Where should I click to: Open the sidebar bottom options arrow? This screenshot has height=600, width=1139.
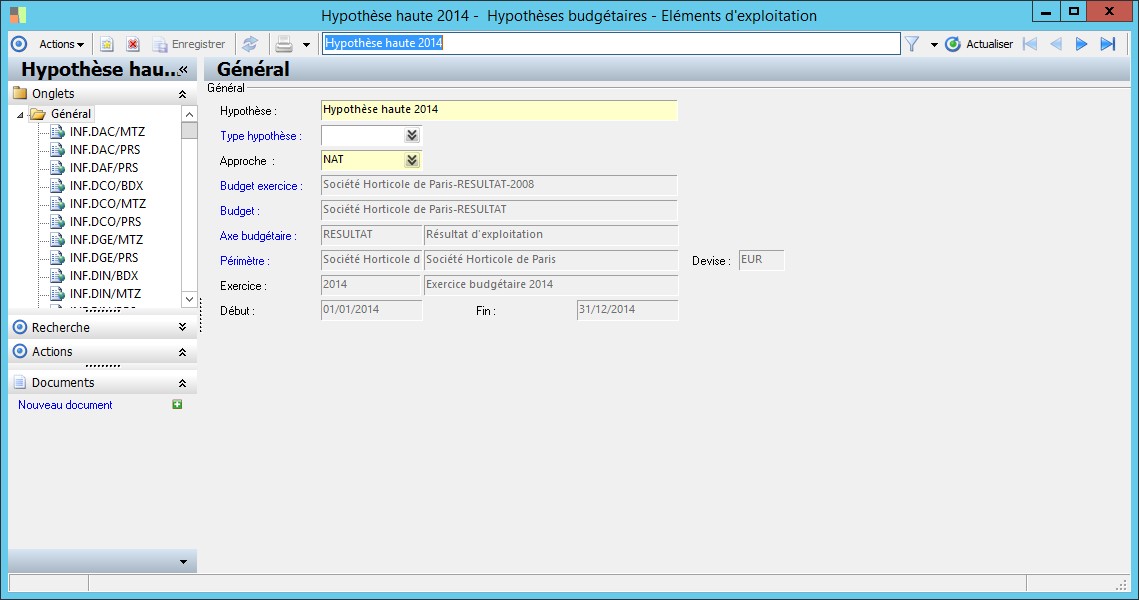(183, 562)
